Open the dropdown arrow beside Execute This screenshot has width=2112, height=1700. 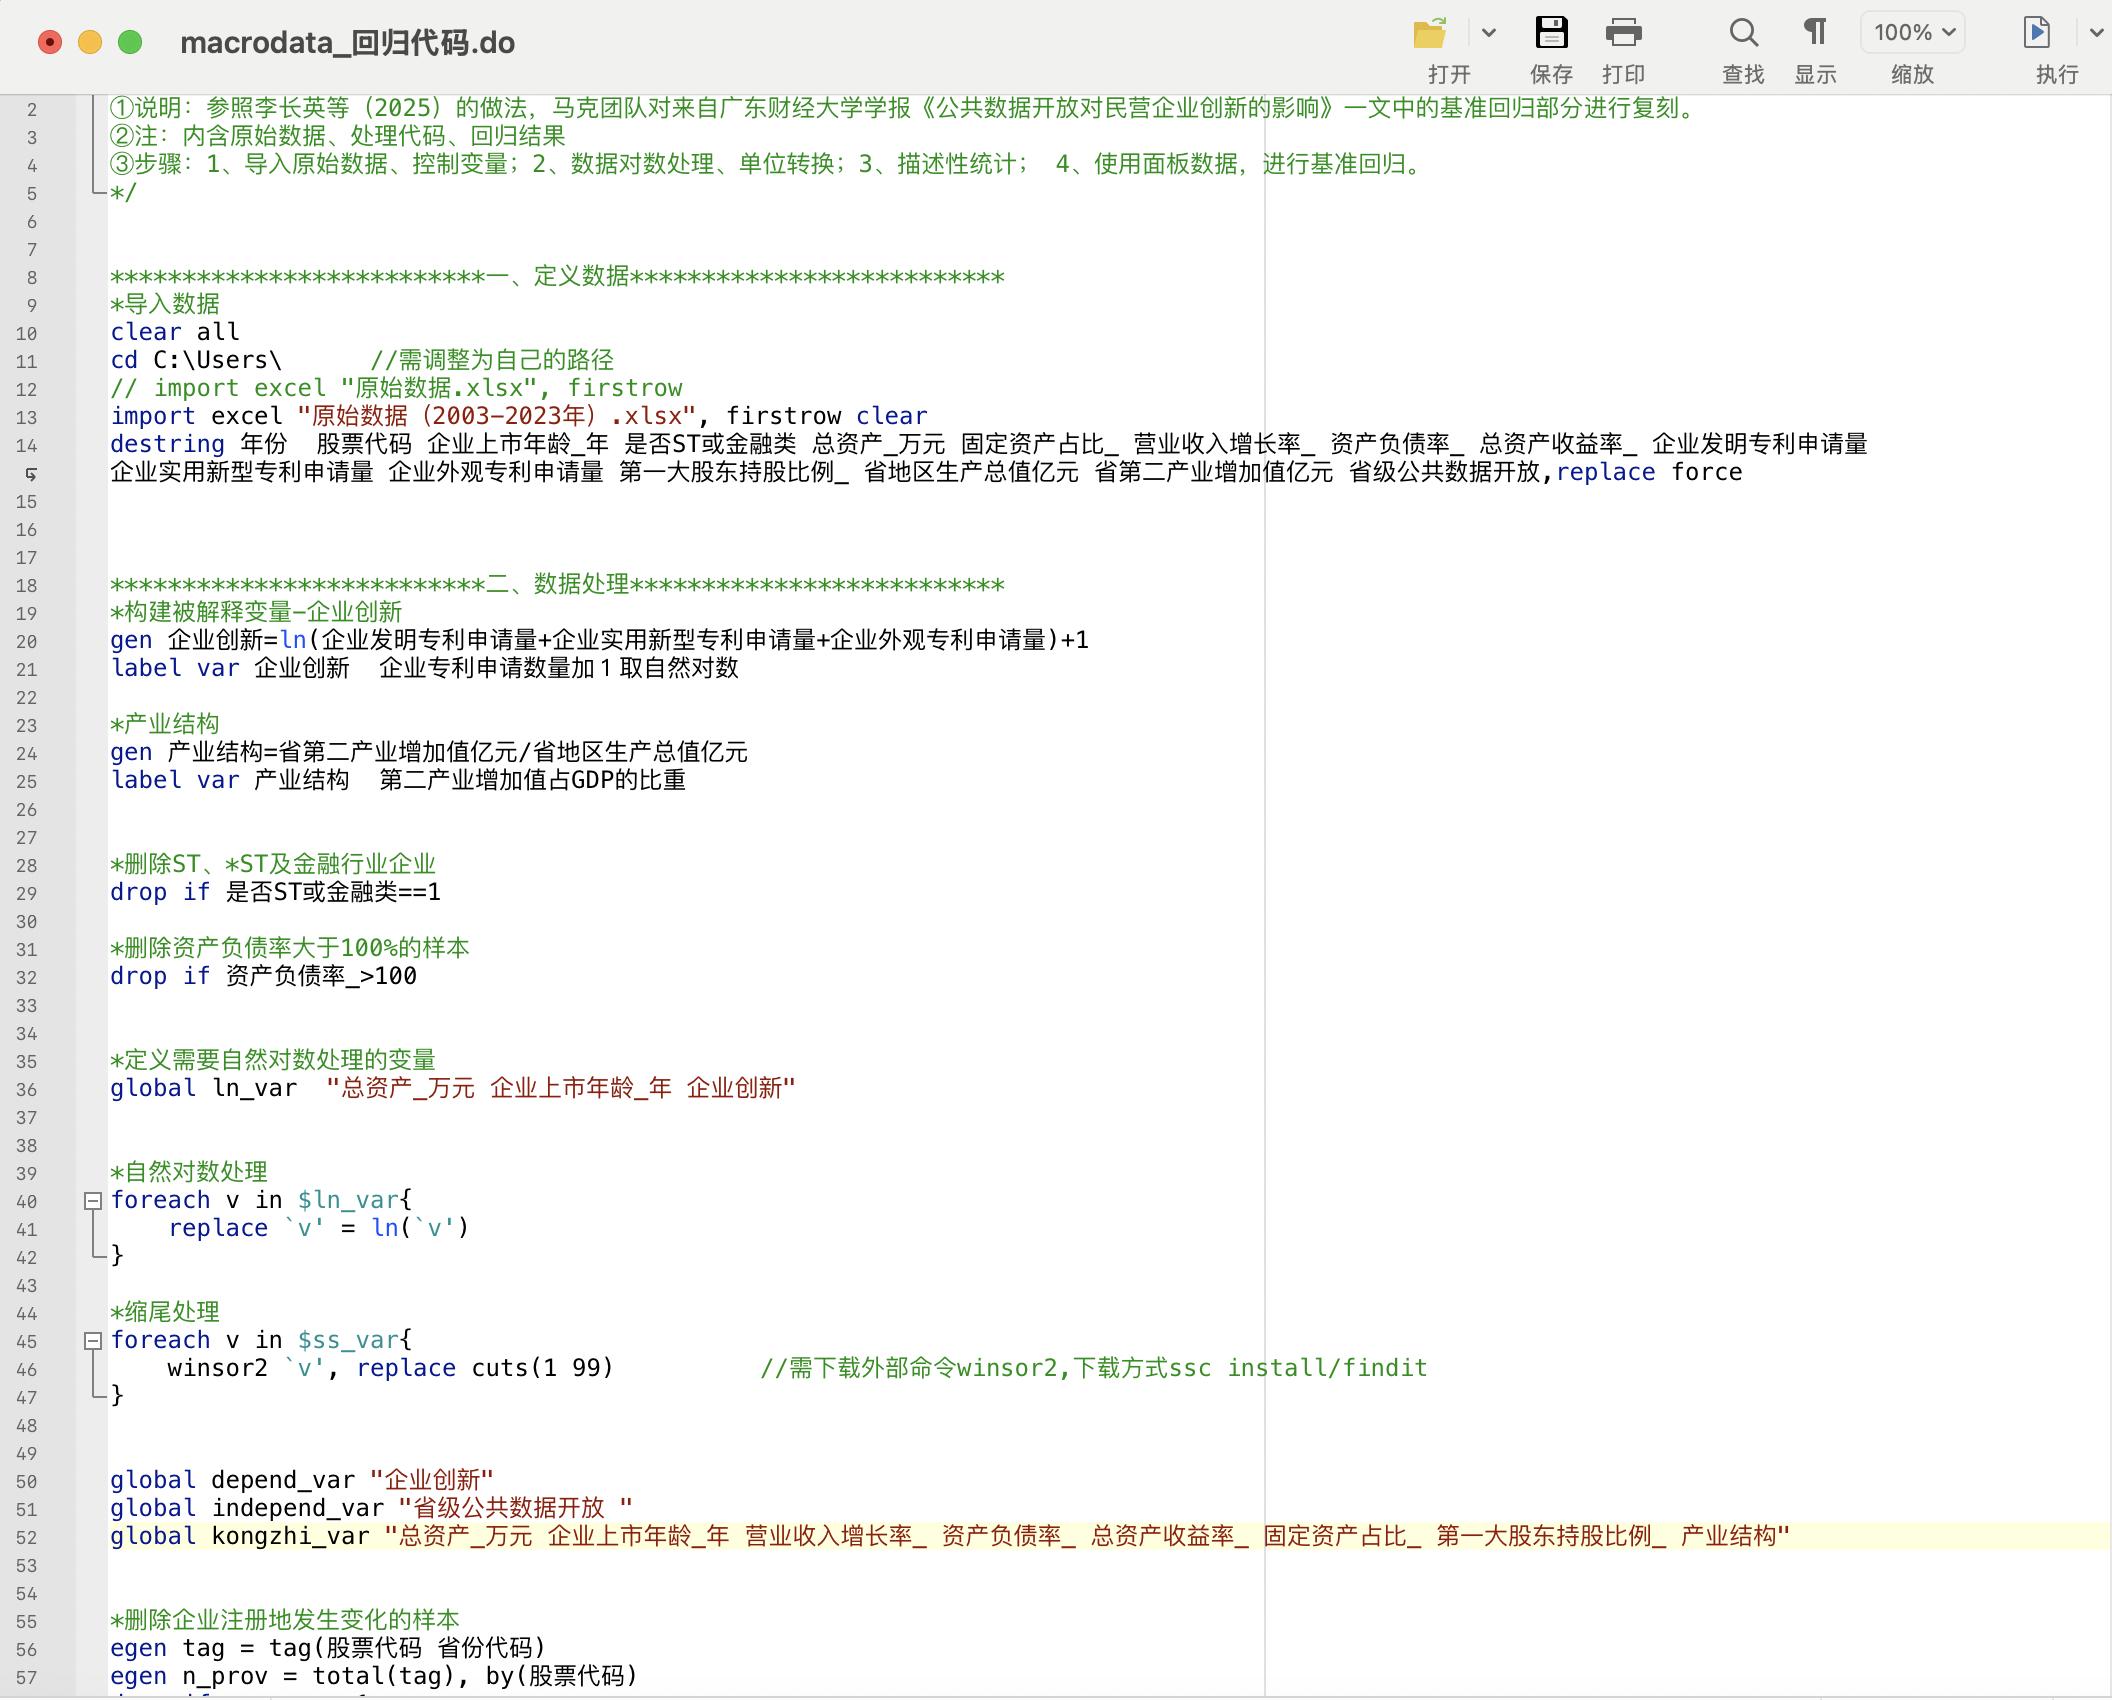[x=2096, y=34]
